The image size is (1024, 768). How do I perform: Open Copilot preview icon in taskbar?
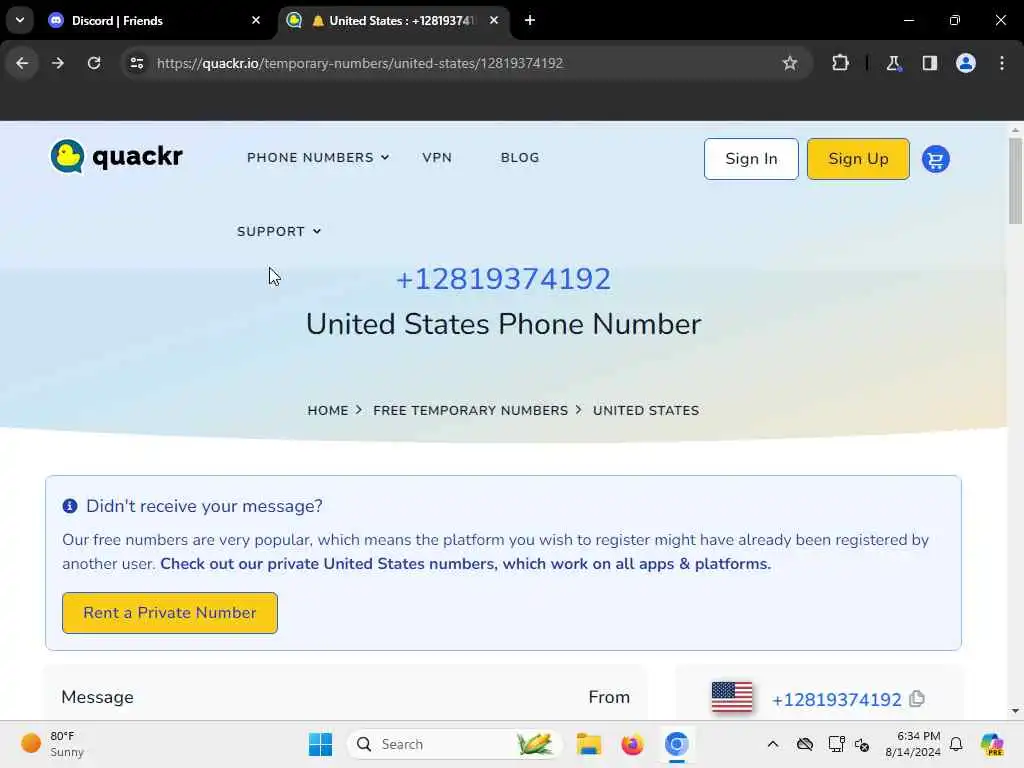pyautogui.click(x=991, y=744)
